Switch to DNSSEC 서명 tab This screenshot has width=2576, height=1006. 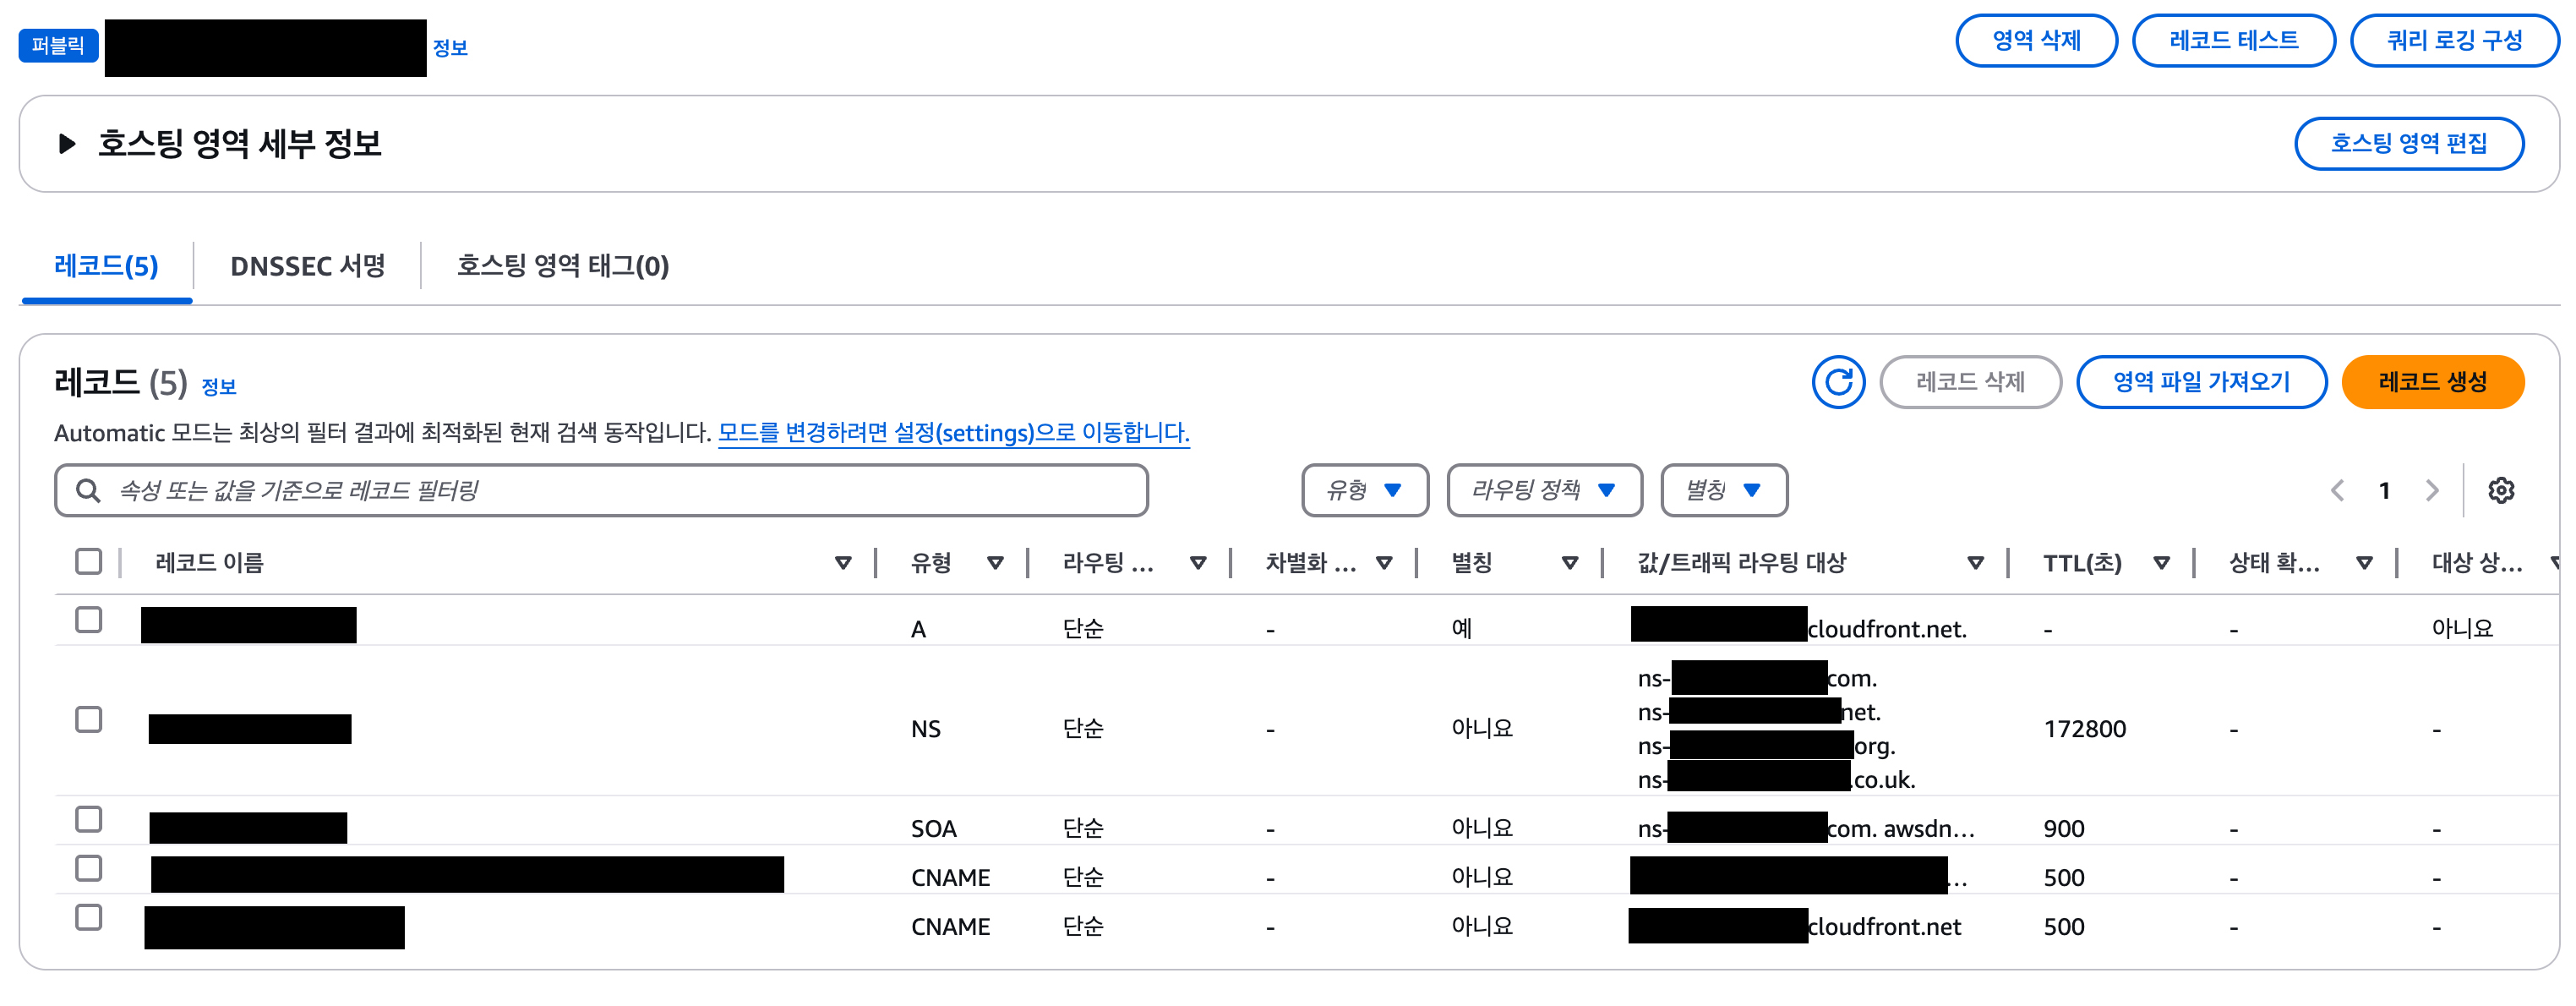307,266
